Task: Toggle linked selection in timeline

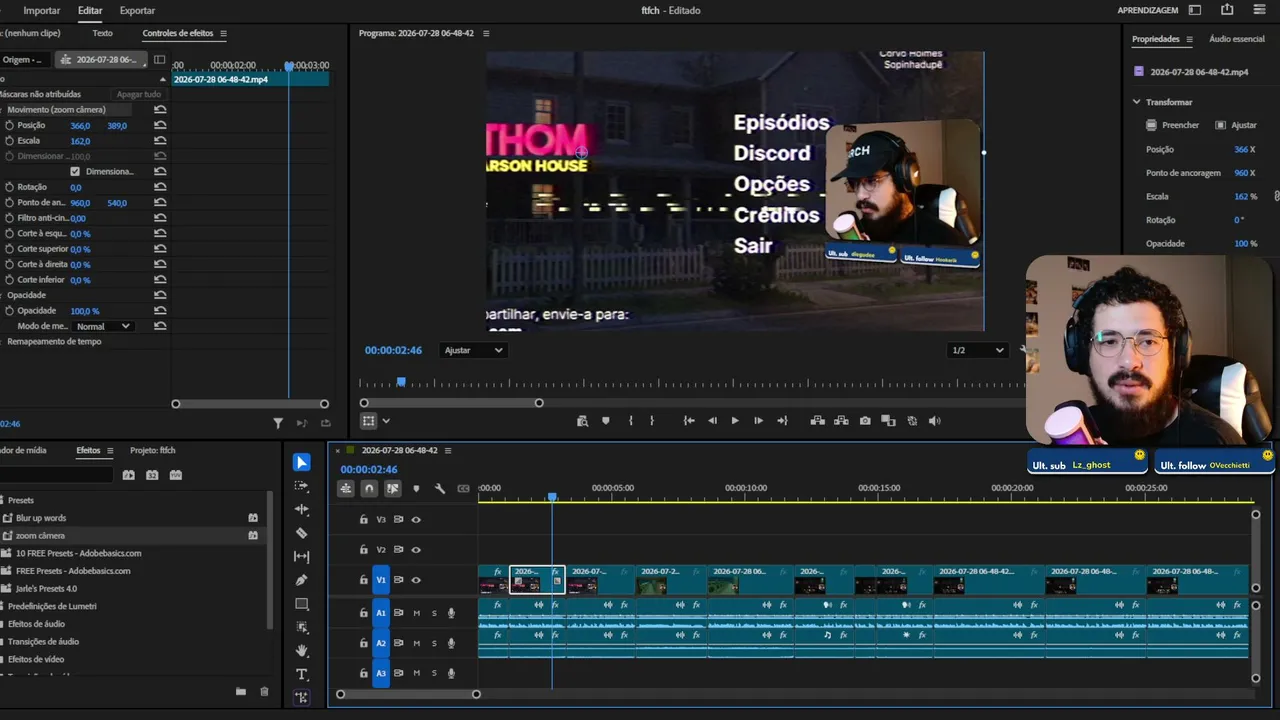Action: point(393,489)
